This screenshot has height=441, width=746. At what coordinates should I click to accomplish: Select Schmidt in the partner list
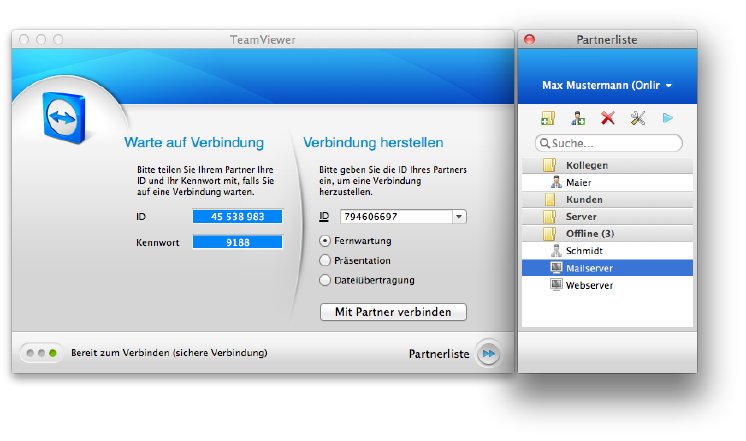pyautogui.click(x=607, y=251)
